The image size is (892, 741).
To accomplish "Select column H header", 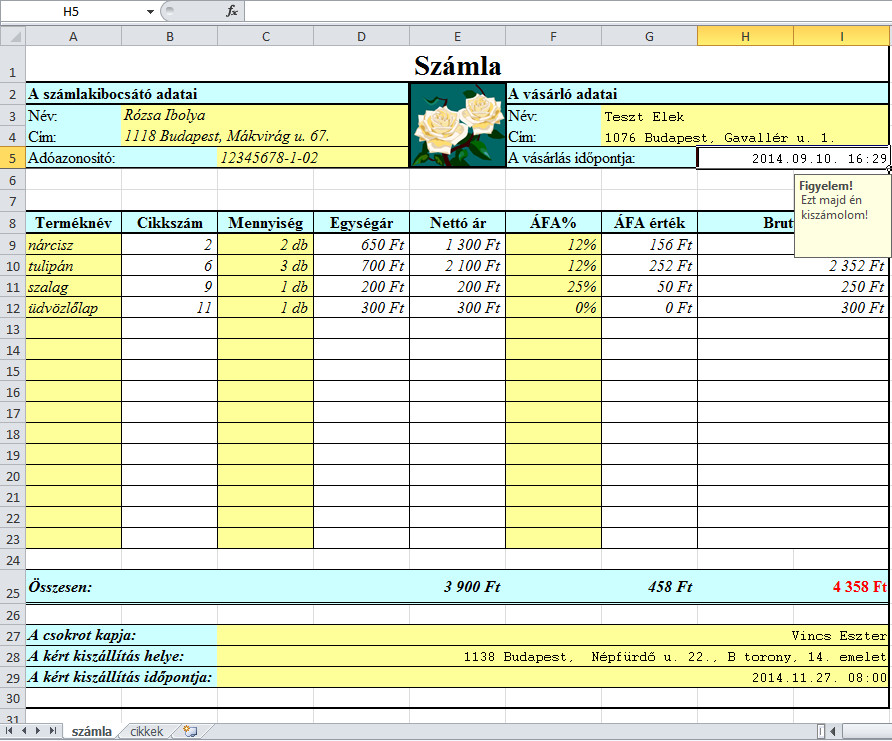I will point(745,36).
